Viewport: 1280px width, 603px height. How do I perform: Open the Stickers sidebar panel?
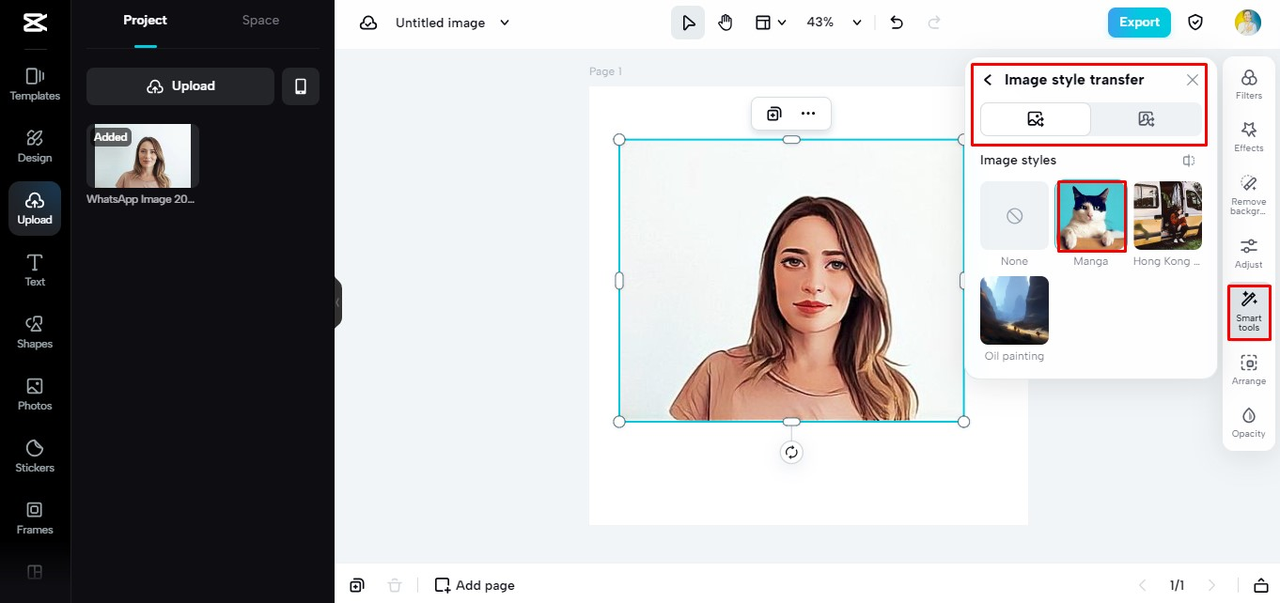click(x=35, y=456)
